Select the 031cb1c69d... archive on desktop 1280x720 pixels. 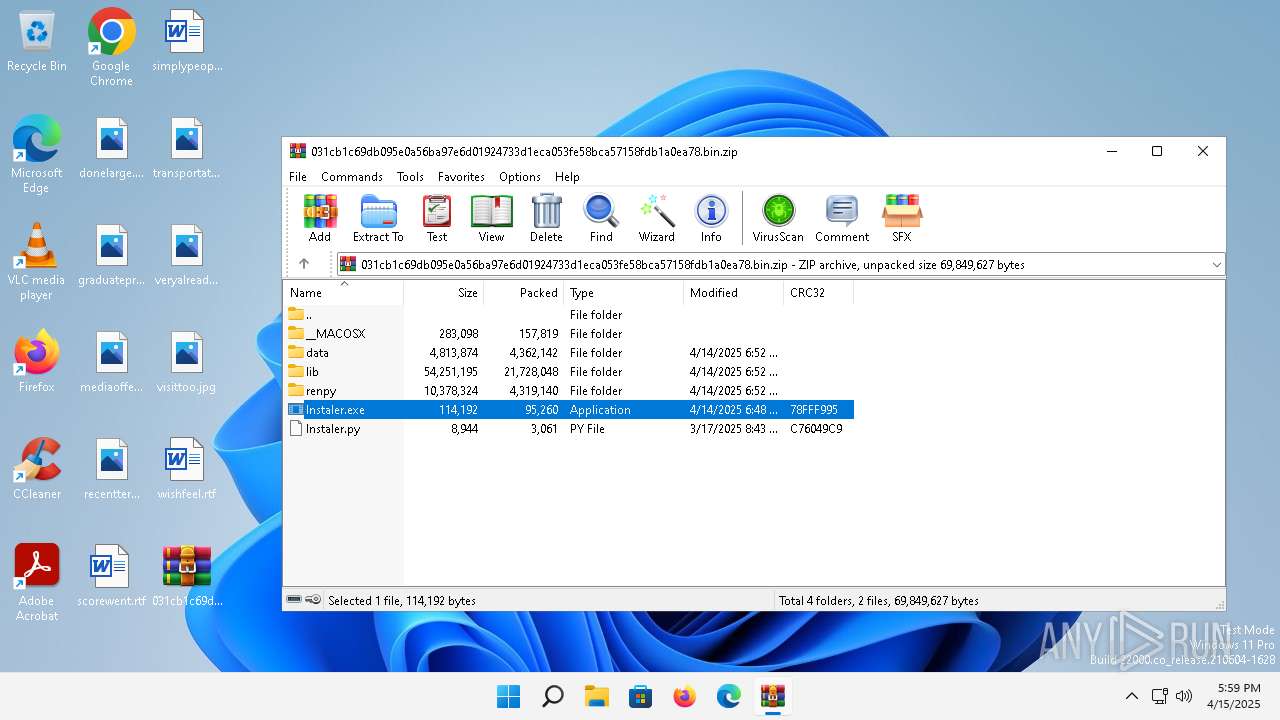(x=187, y=576)
